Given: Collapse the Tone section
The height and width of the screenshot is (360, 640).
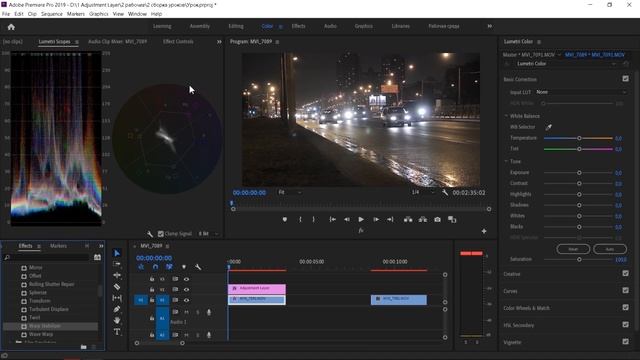Looking at the screenshot, I should coord(506,162).
